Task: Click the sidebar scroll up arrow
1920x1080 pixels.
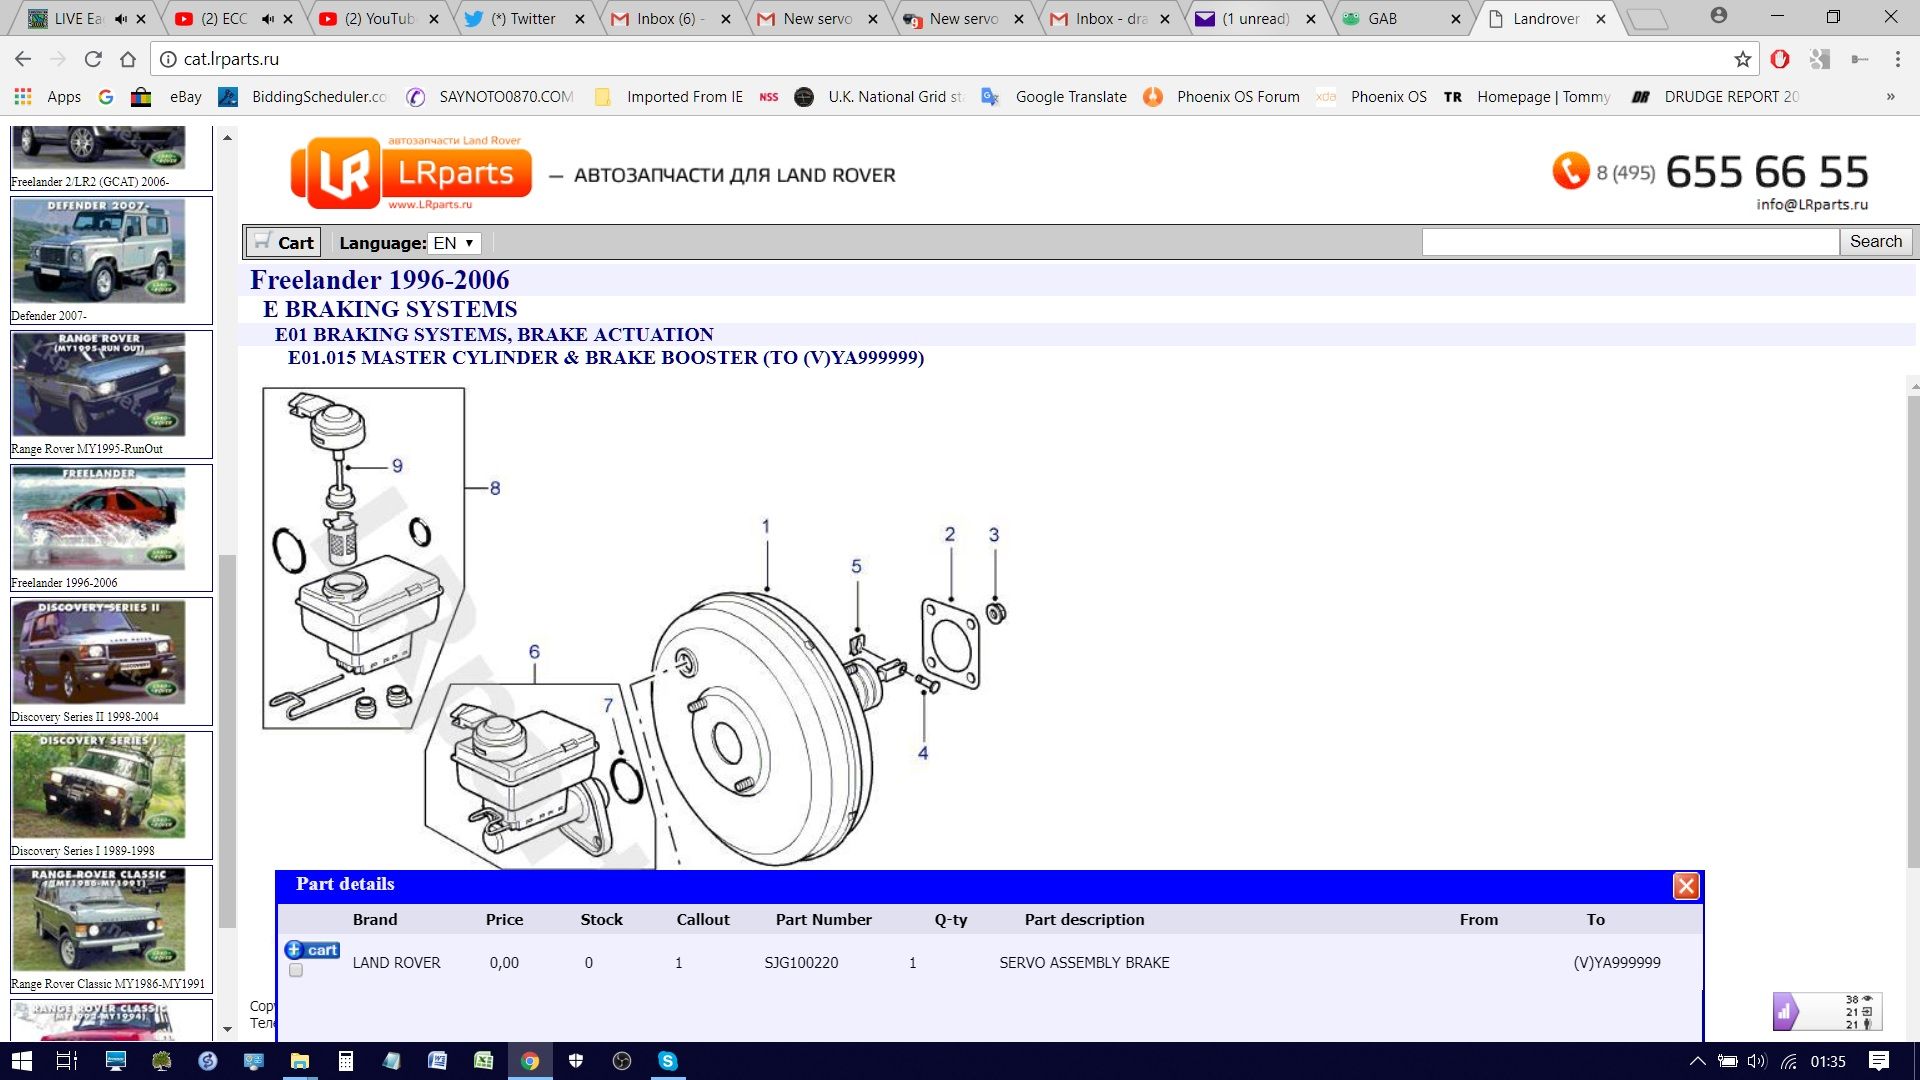Action: tap(227, 138)
